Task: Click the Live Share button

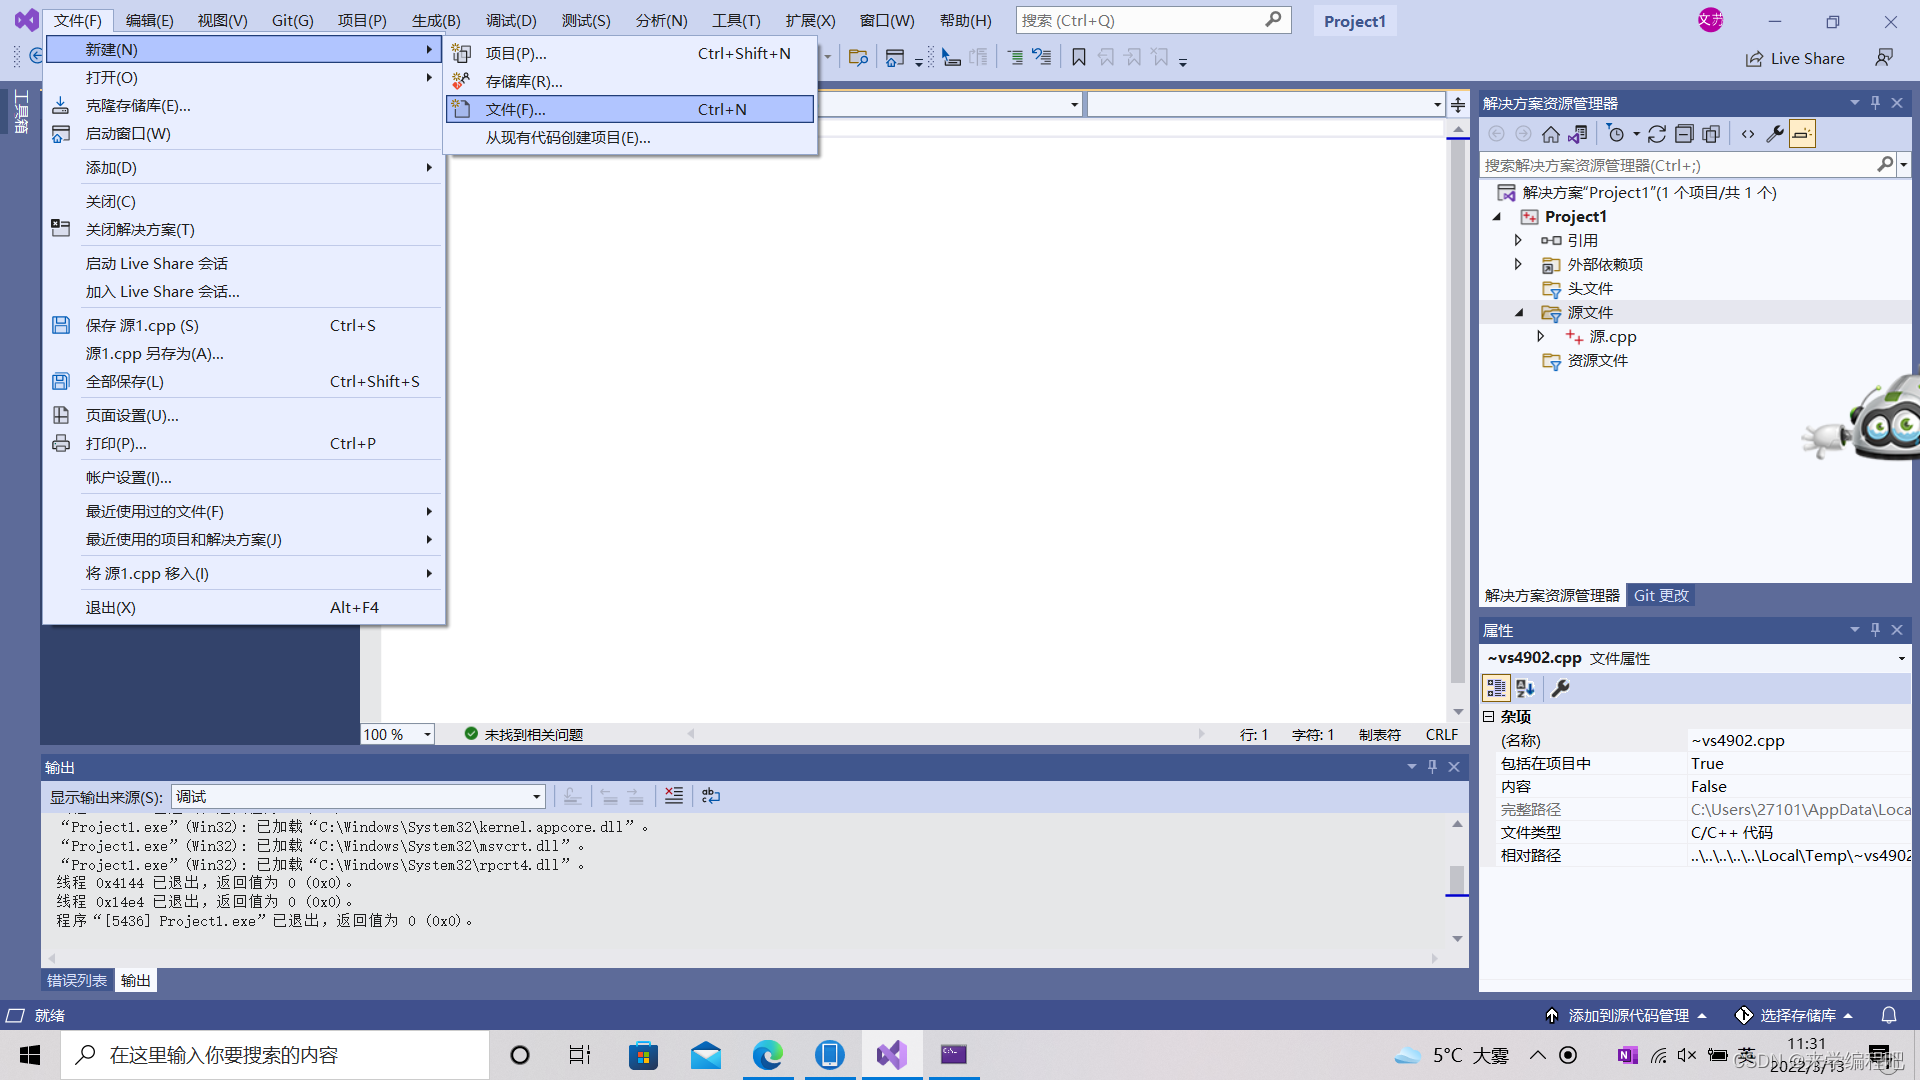Action: tap(1795, 58)
